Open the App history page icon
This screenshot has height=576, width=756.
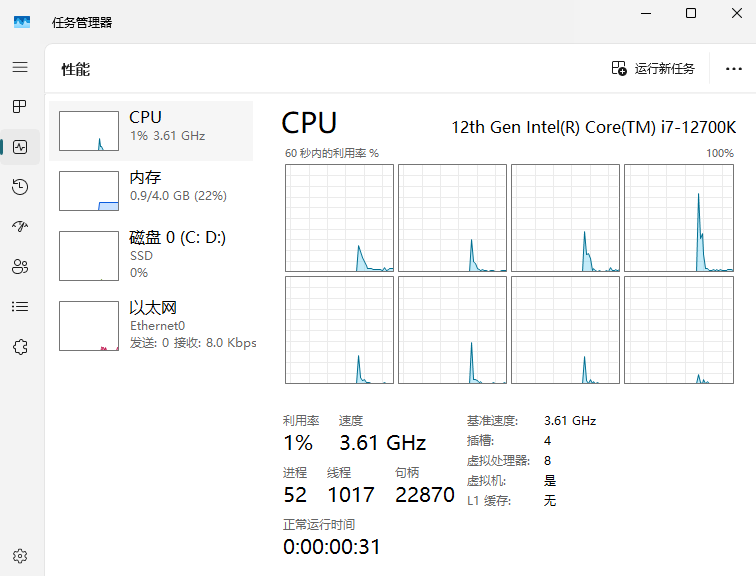coord(20,187)
